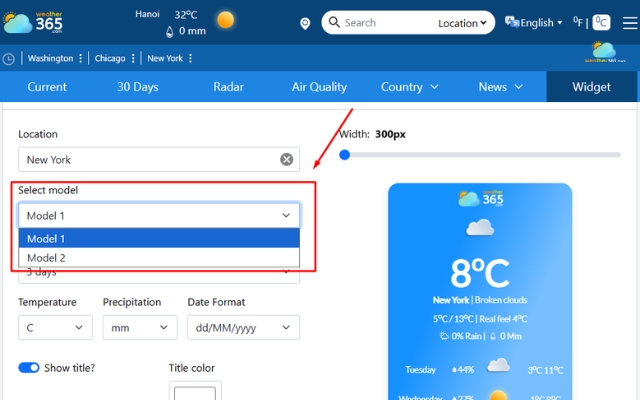The width and height of the screenshot is (640, 400).
Task: Open the Air Quality tab
Action: pos(319,87)
